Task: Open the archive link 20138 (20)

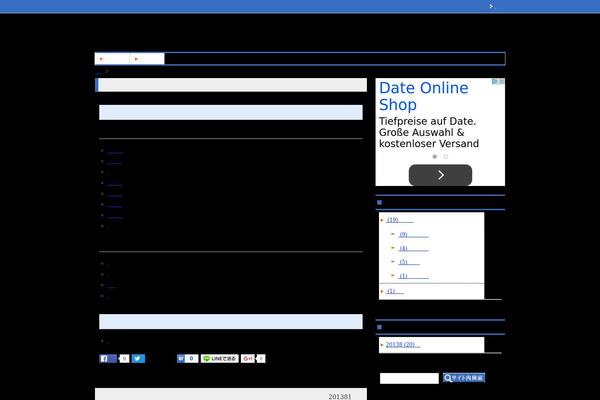Action: [x=403, y=344]
